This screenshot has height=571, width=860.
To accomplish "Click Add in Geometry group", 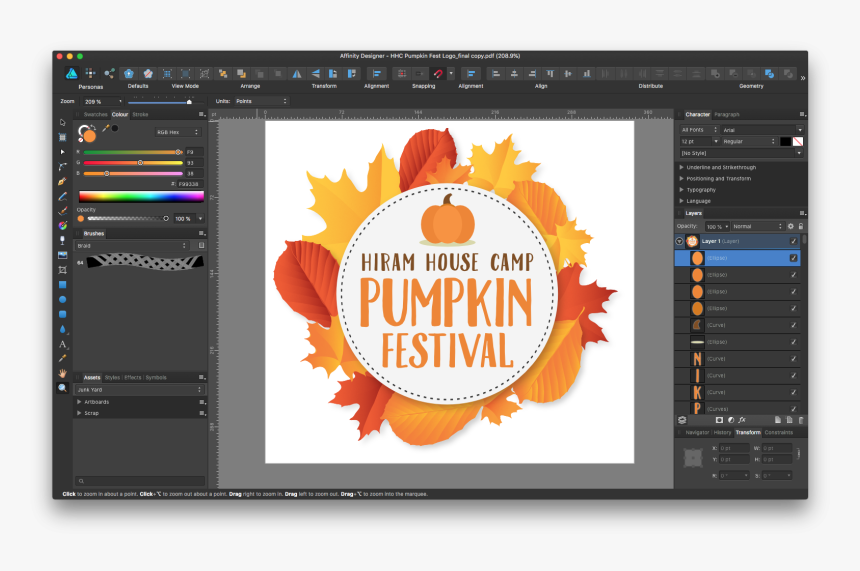I will pos(715,74).
